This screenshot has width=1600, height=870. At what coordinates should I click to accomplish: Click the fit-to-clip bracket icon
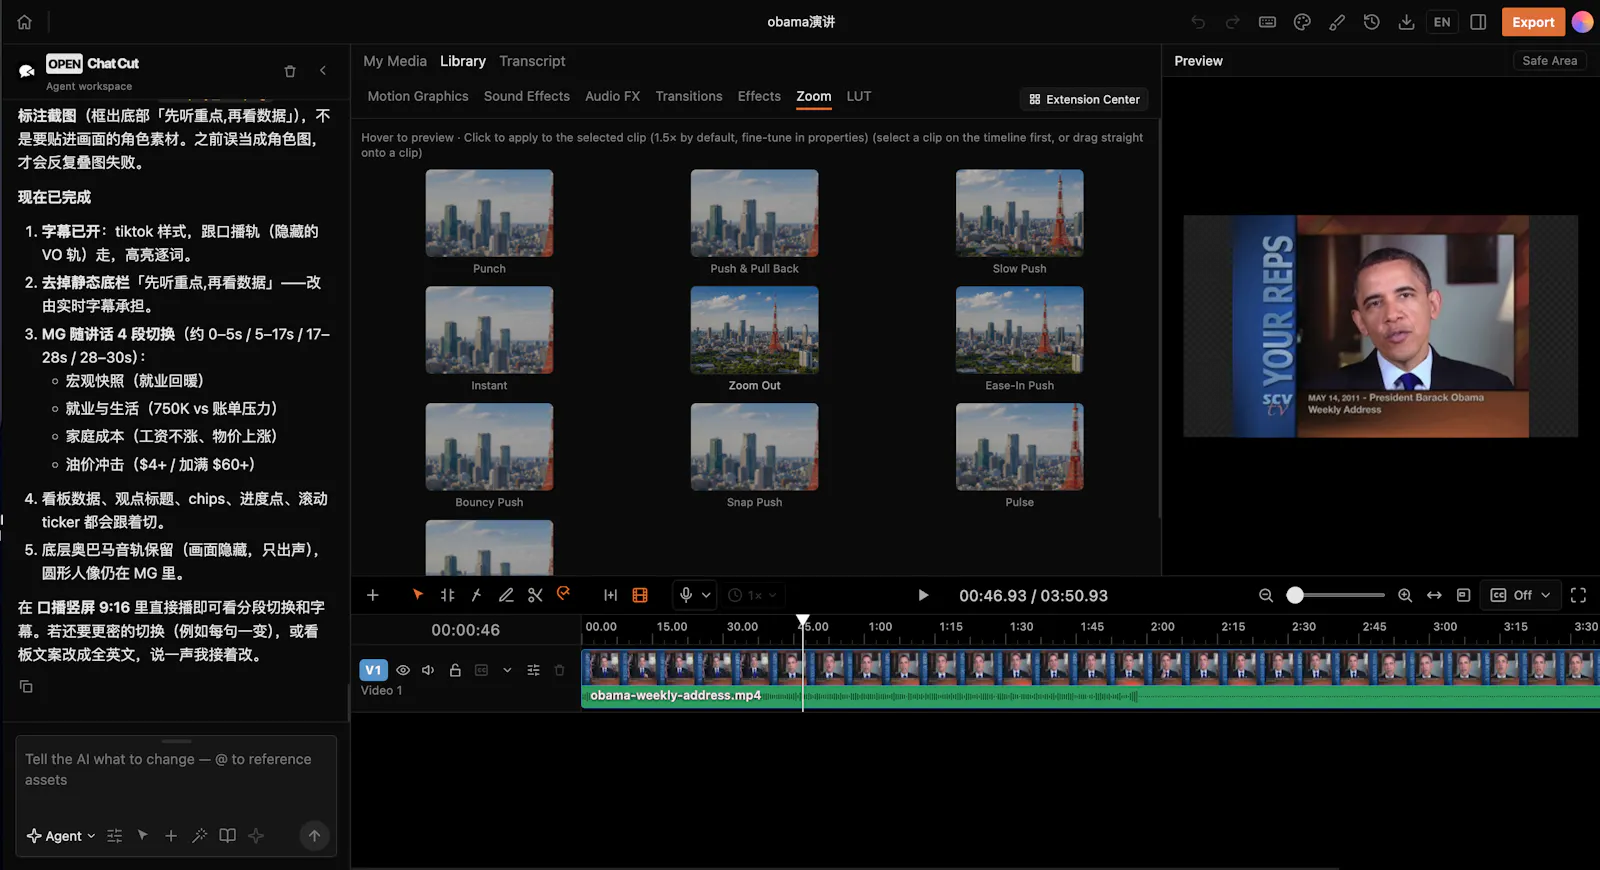coord(610,595)
